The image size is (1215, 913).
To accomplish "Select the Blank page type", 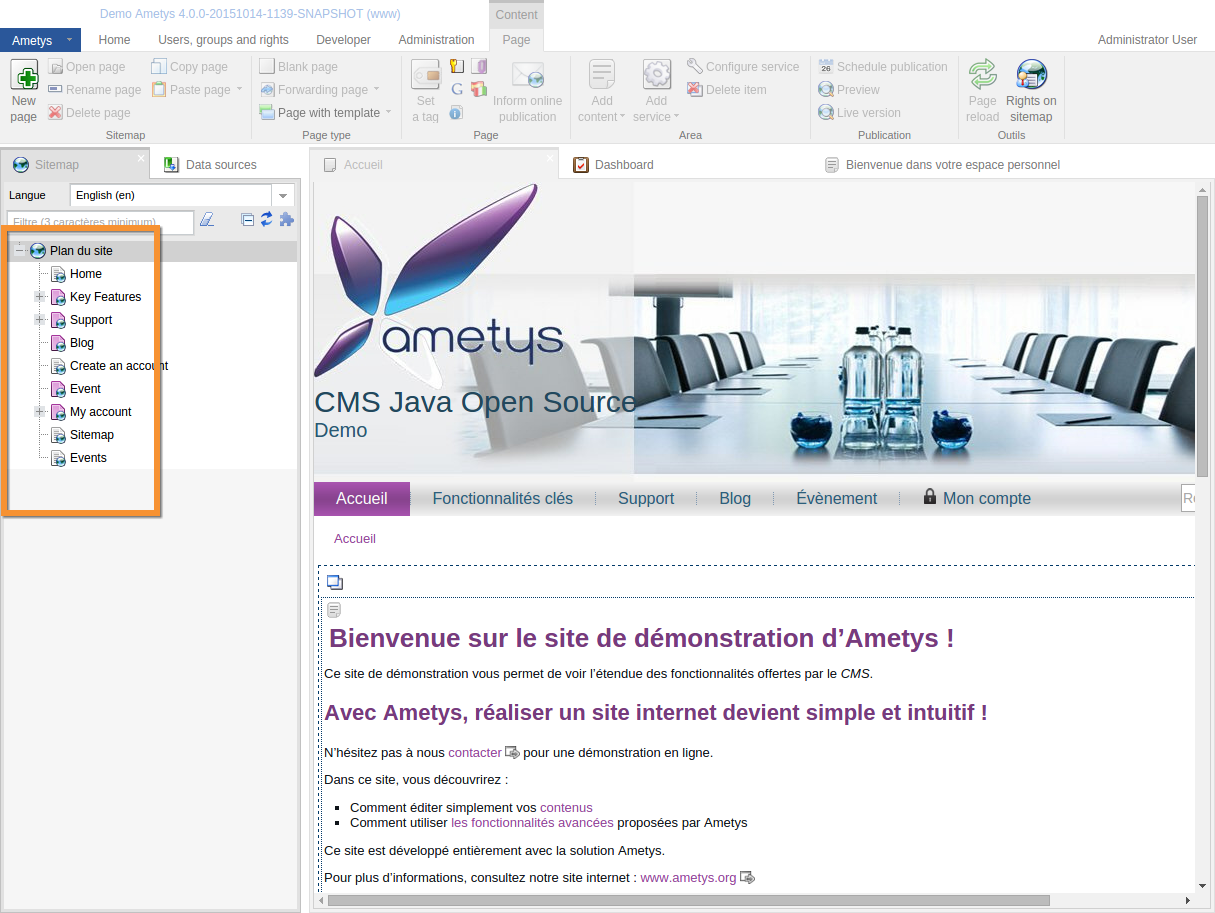I will coord(299,67).
